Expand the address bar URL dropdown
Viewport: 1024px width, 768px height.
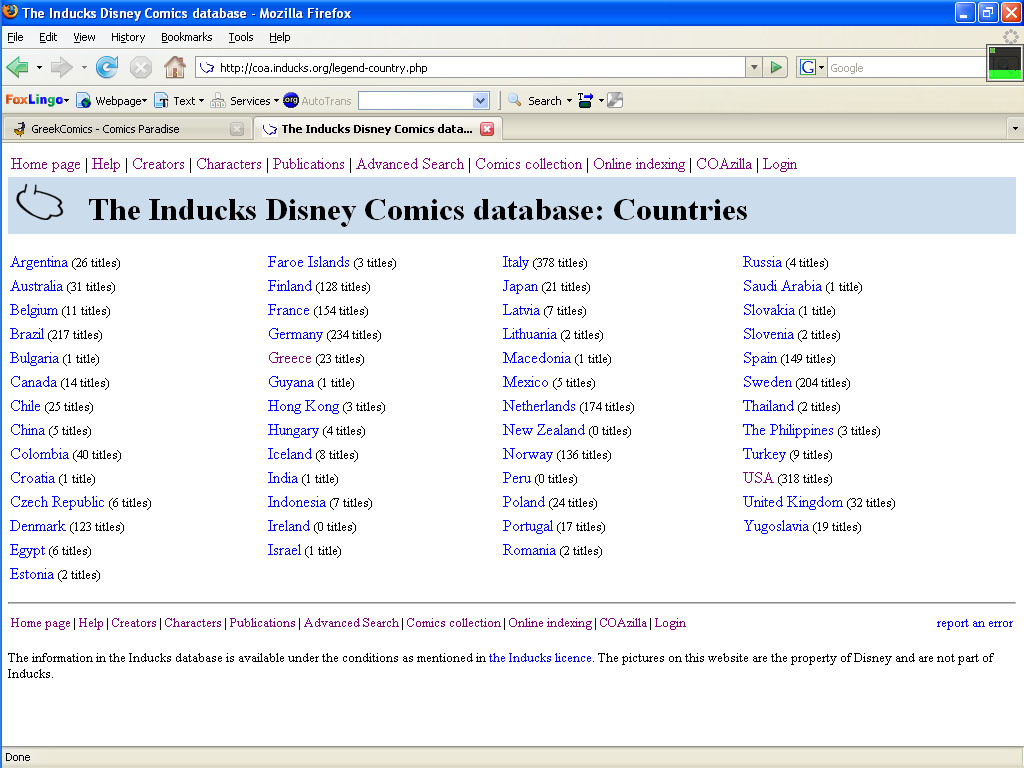(x=754, y=67)
